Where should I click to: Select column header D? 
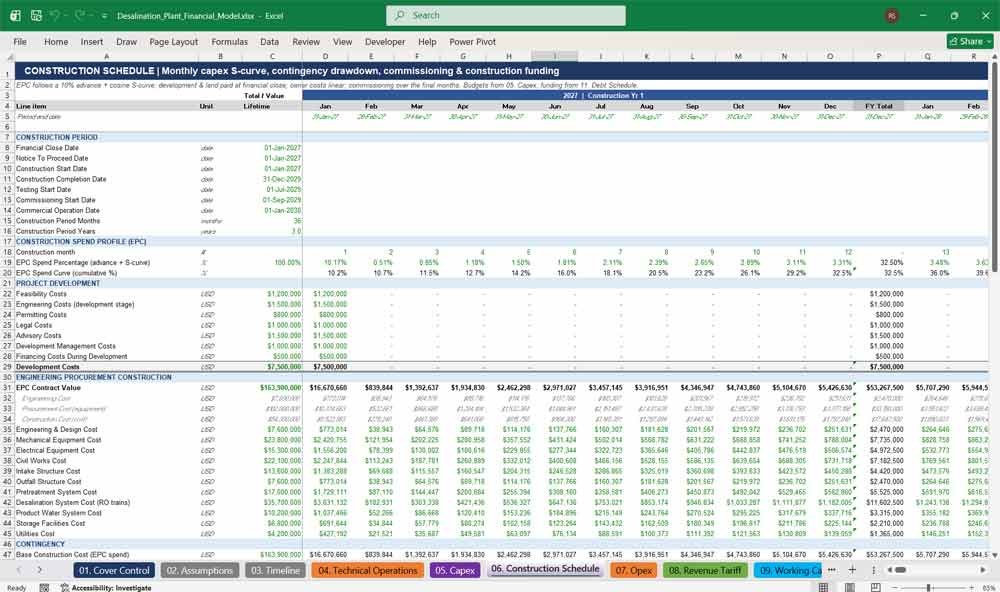click(x=325, y=56)
